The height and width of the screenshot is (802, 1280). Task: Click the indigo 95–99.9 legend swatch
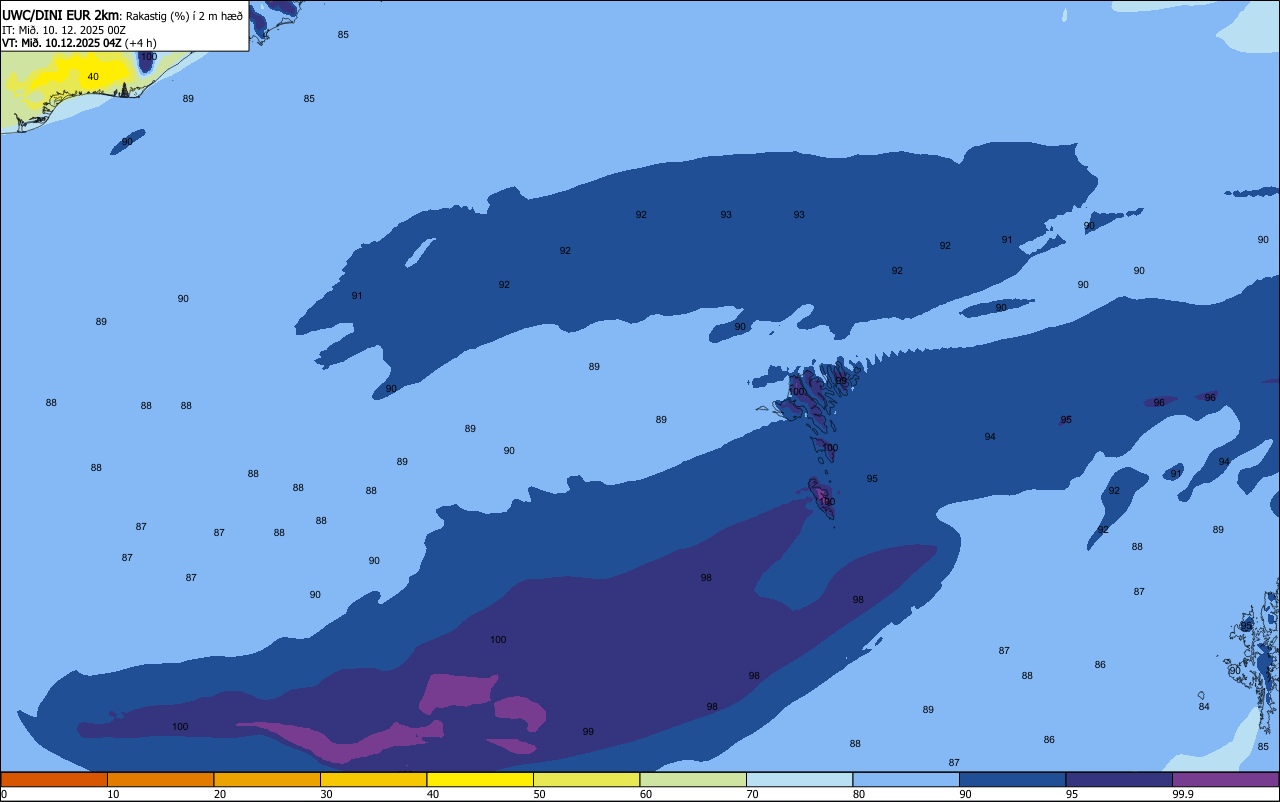pyautogui.click(x=1119, y=779)
